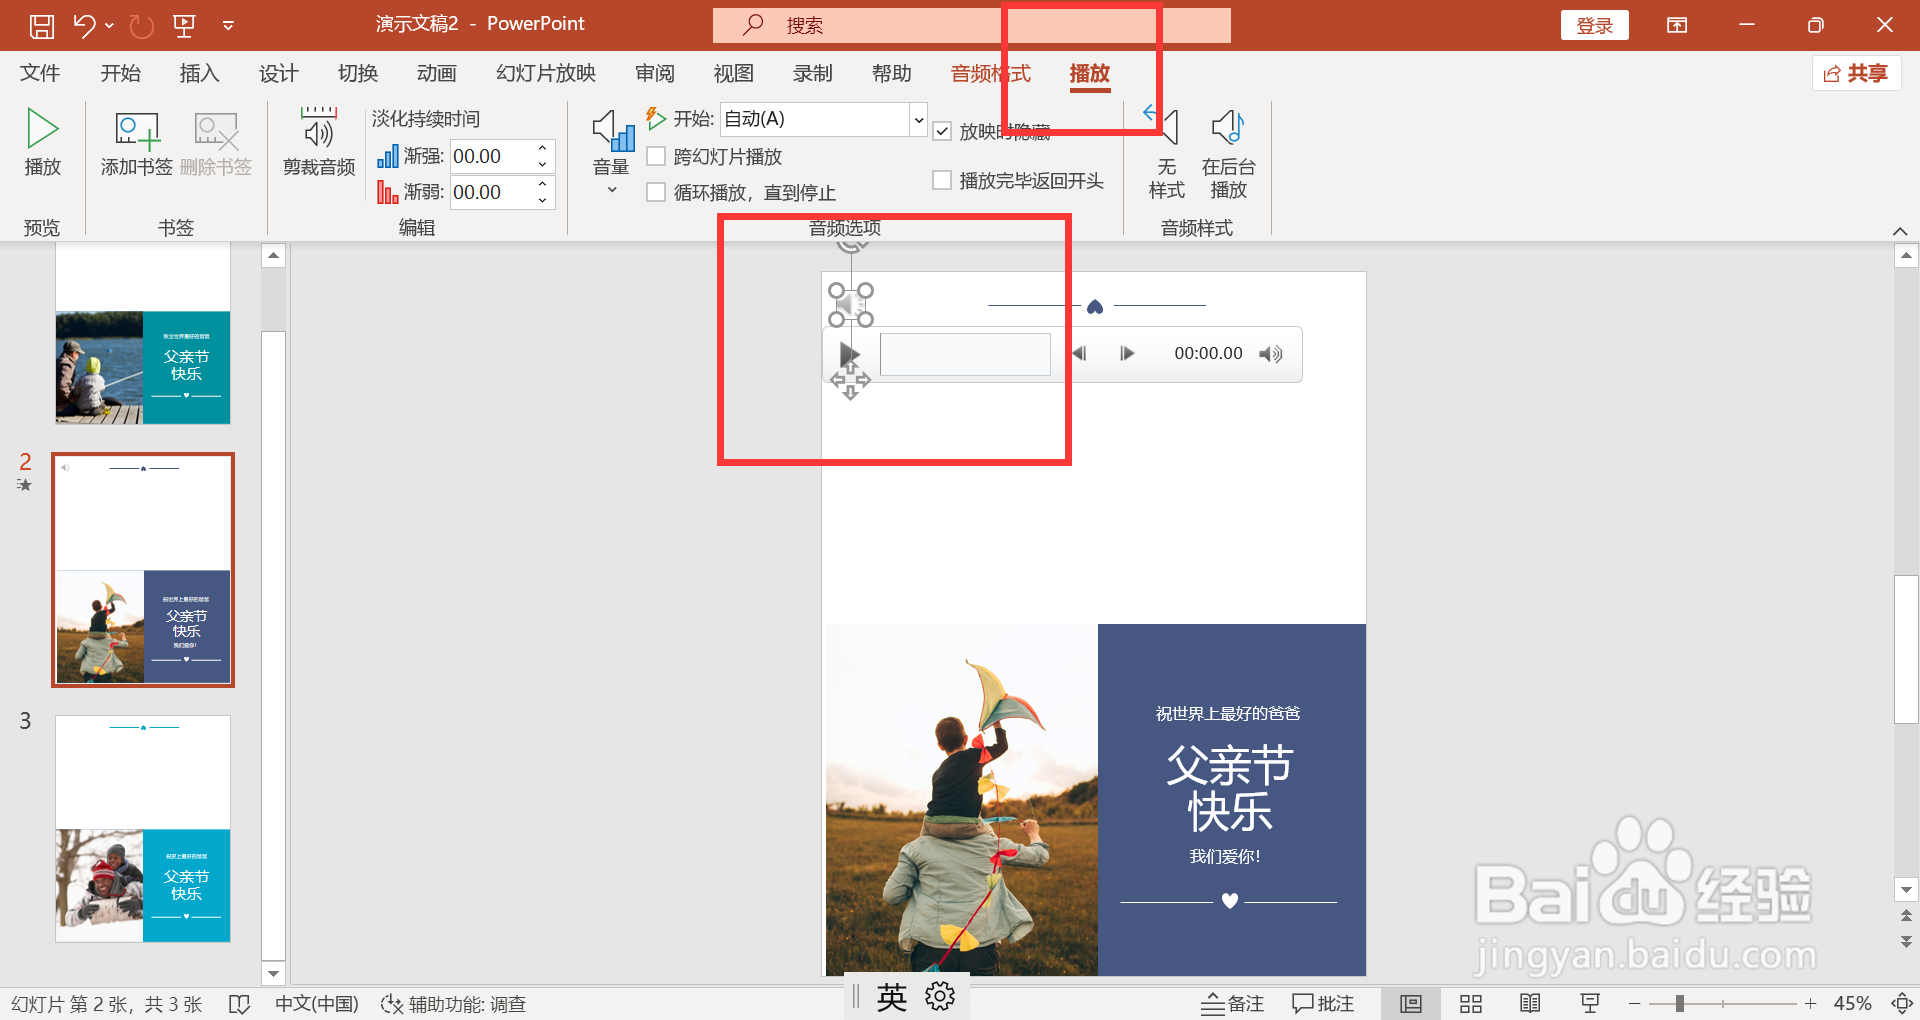Open the Volume (音量) dropdown
Viewport: 1920px width, 1020px height.
pyautogui.click(x=612, y=153)
